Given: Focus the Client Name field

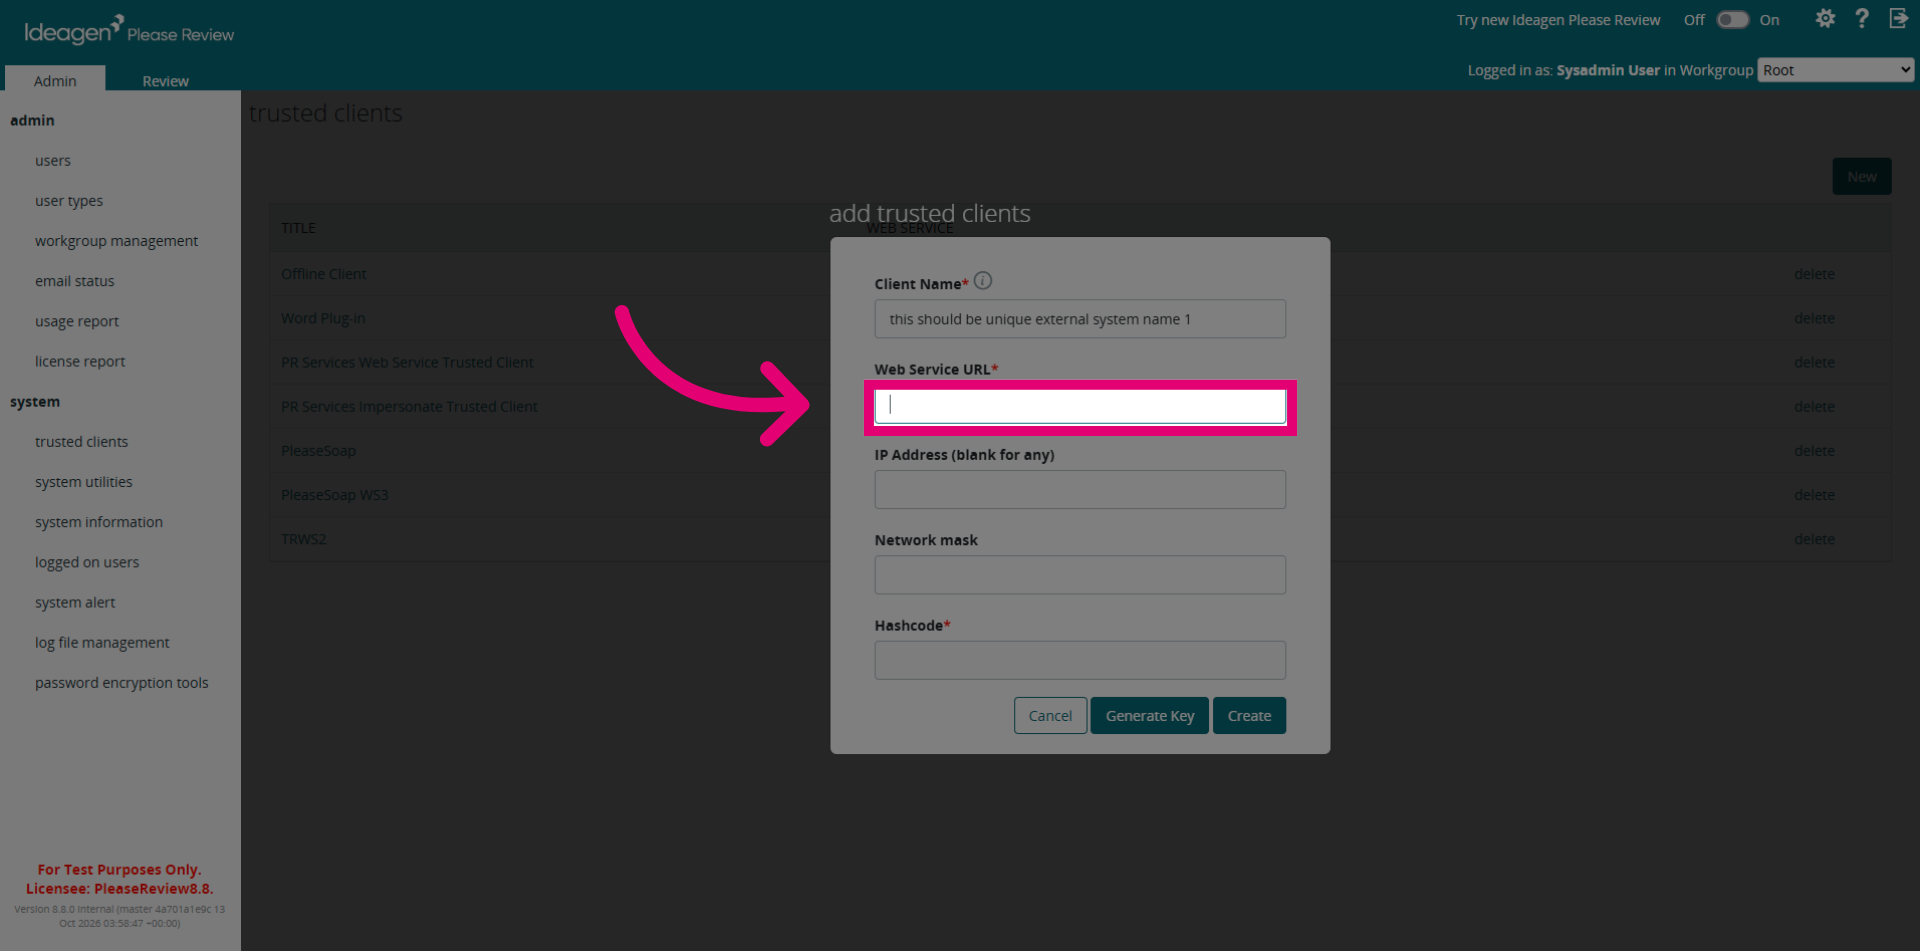Looking at the screenshot, I should 1080,319.
